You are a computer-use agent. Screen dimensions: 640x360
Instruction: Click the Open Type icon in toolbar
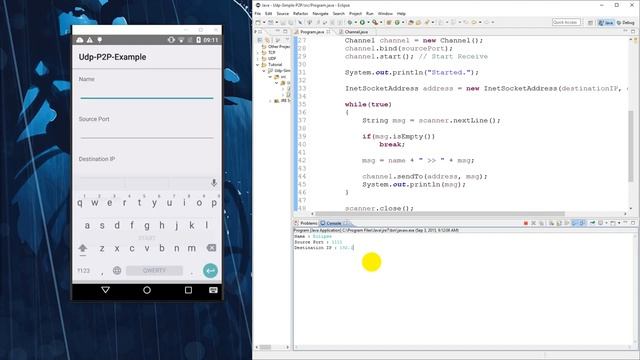click(x=411, y=22)
